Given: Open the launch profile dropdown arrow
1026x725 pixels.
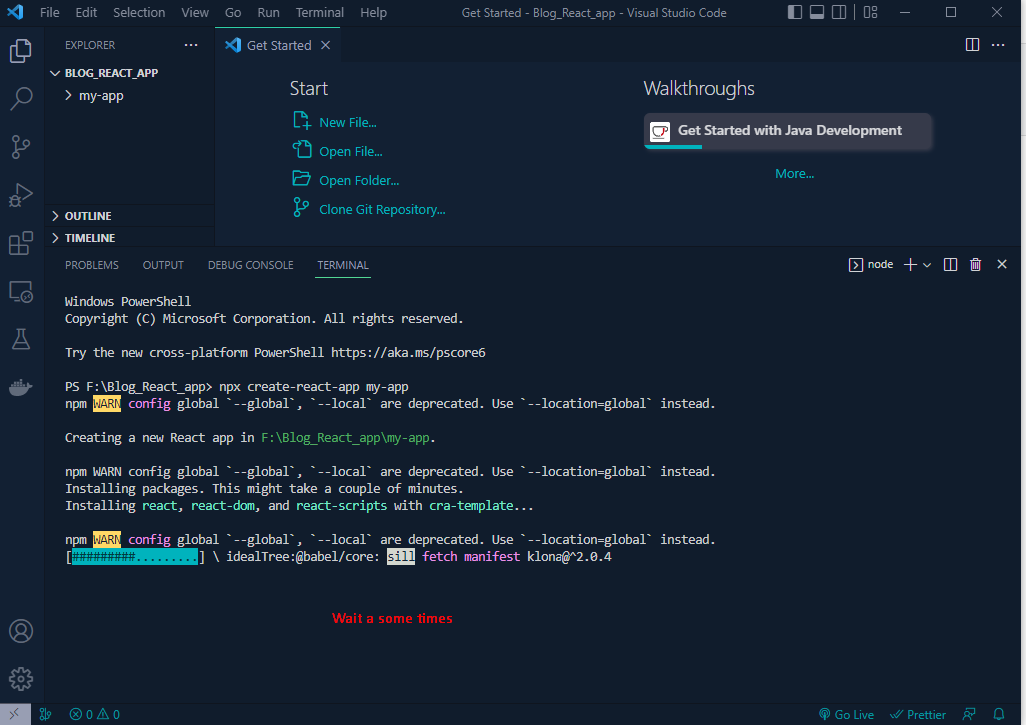Looking at the screenshot, I should (927, 265).
